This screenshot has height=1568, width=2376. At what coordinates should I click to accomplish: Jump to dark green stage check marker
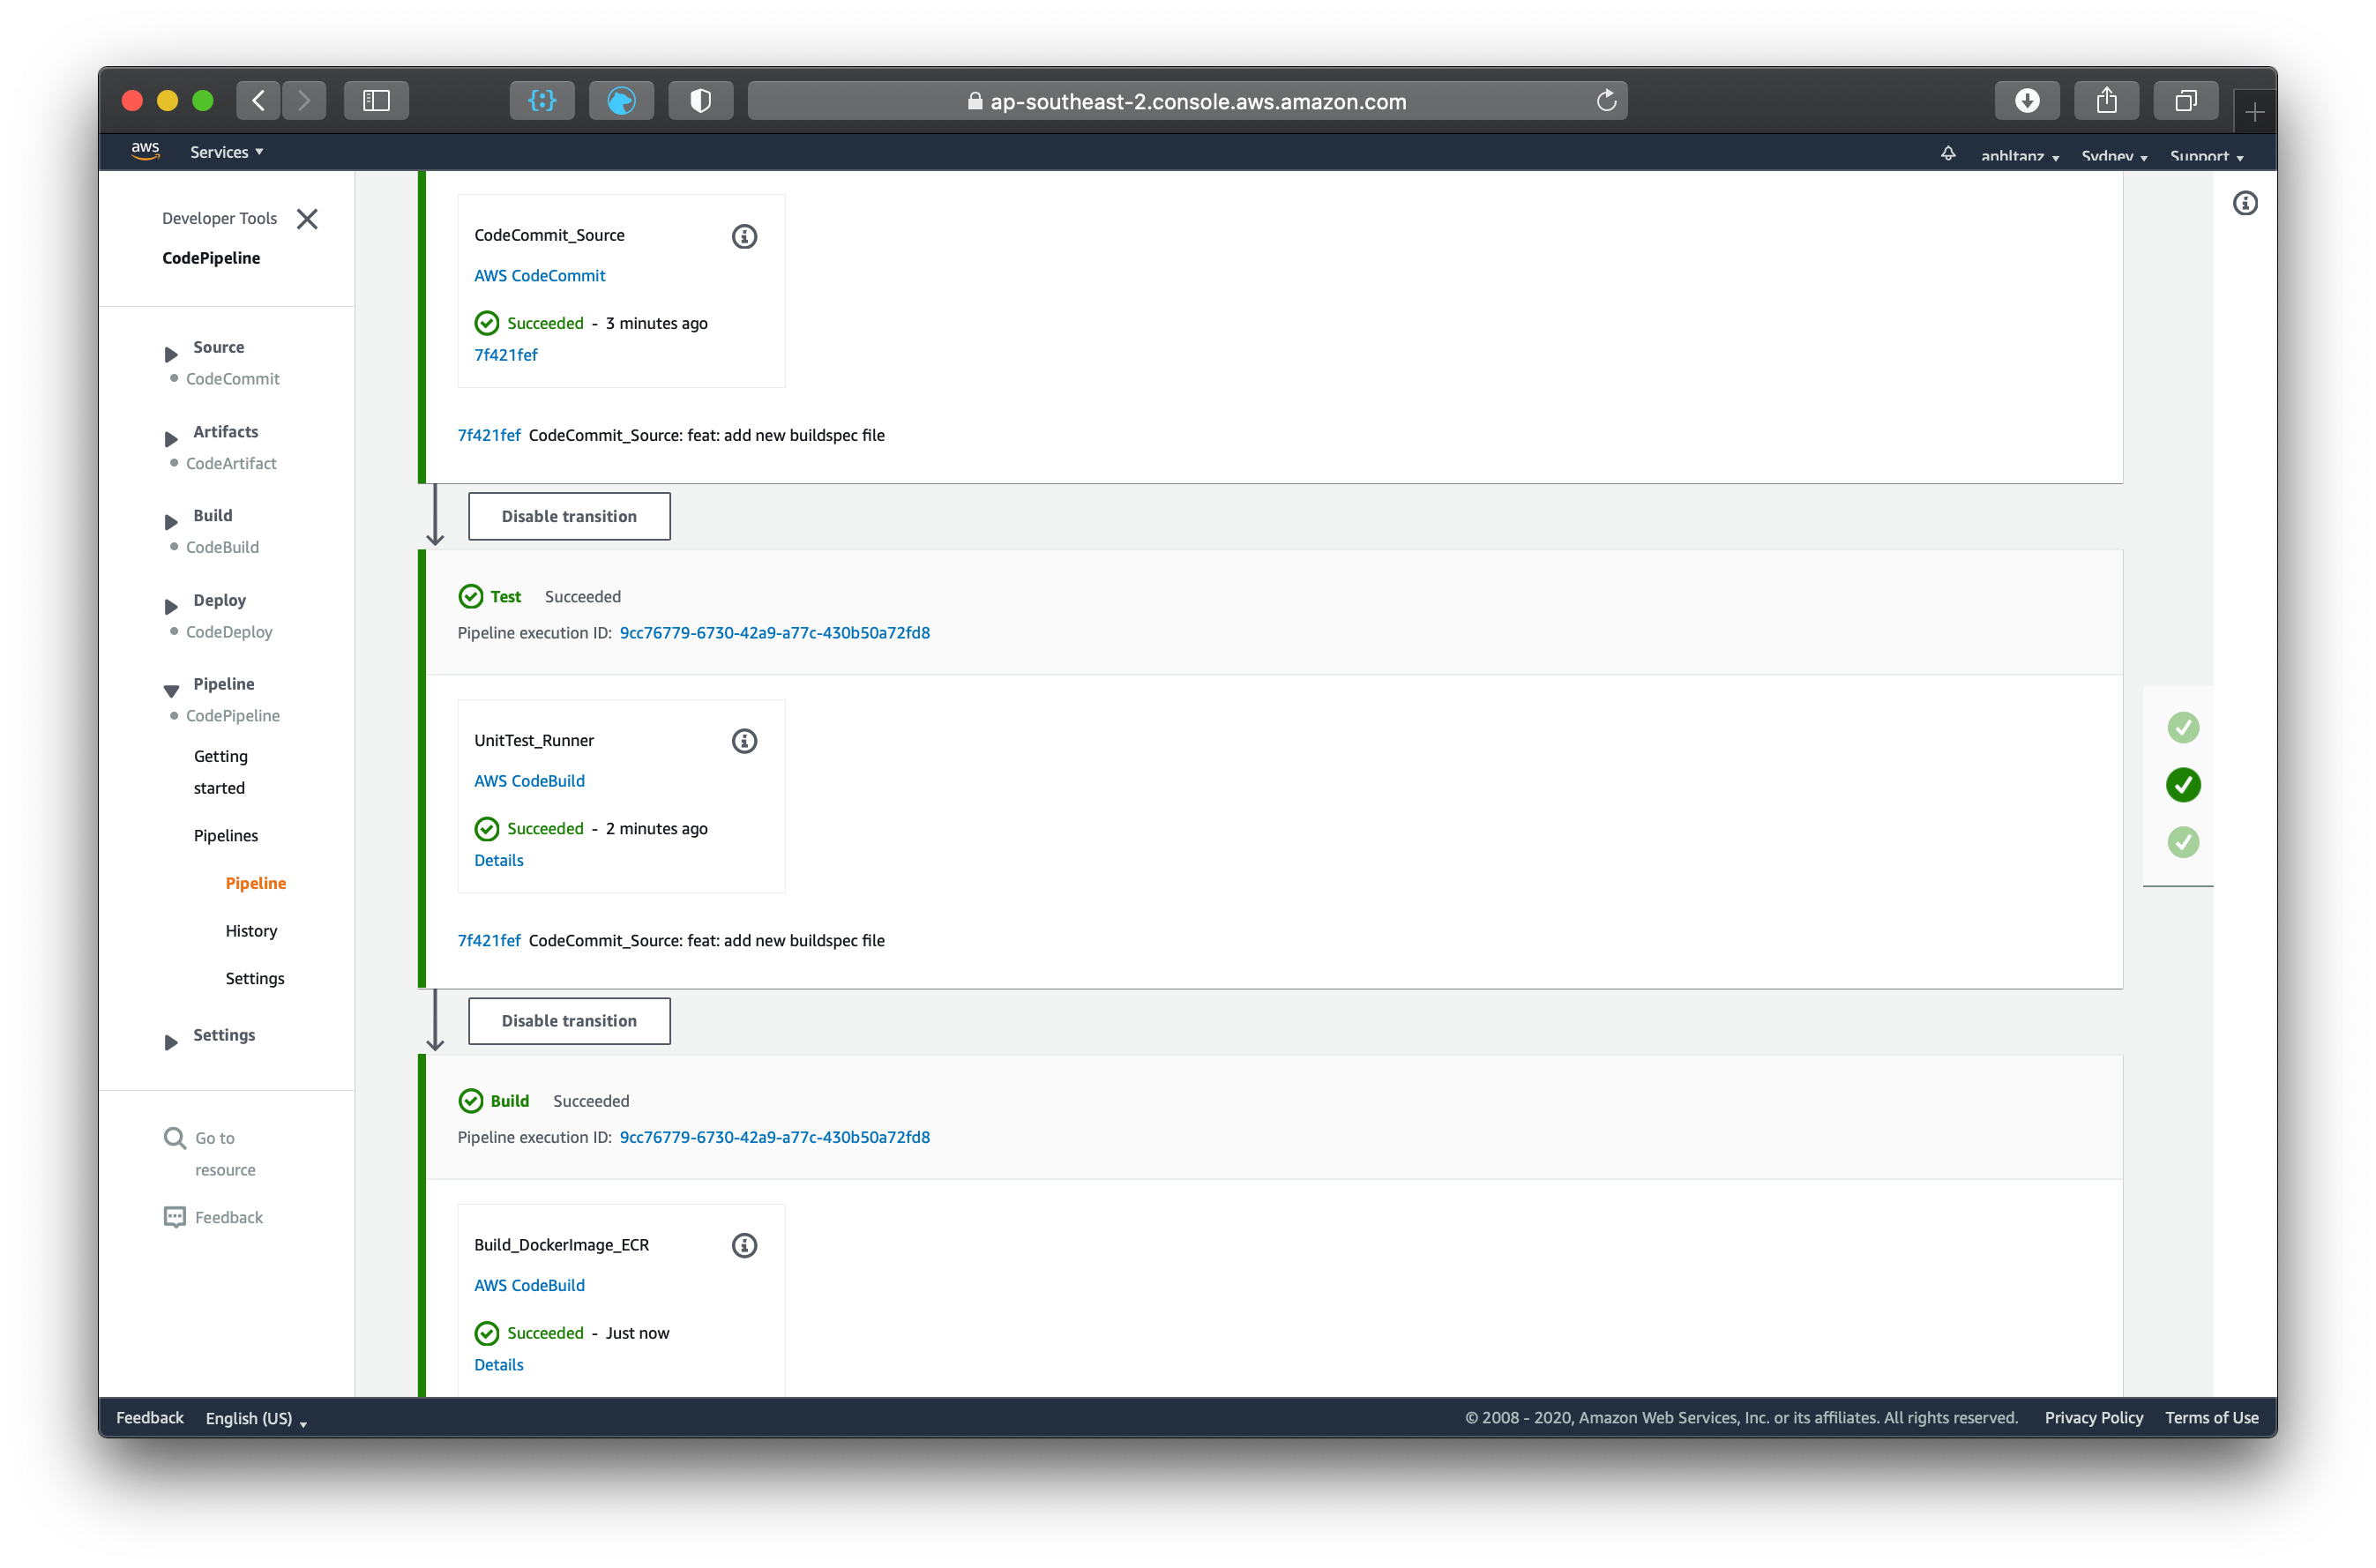click(x=2182, y=785)
